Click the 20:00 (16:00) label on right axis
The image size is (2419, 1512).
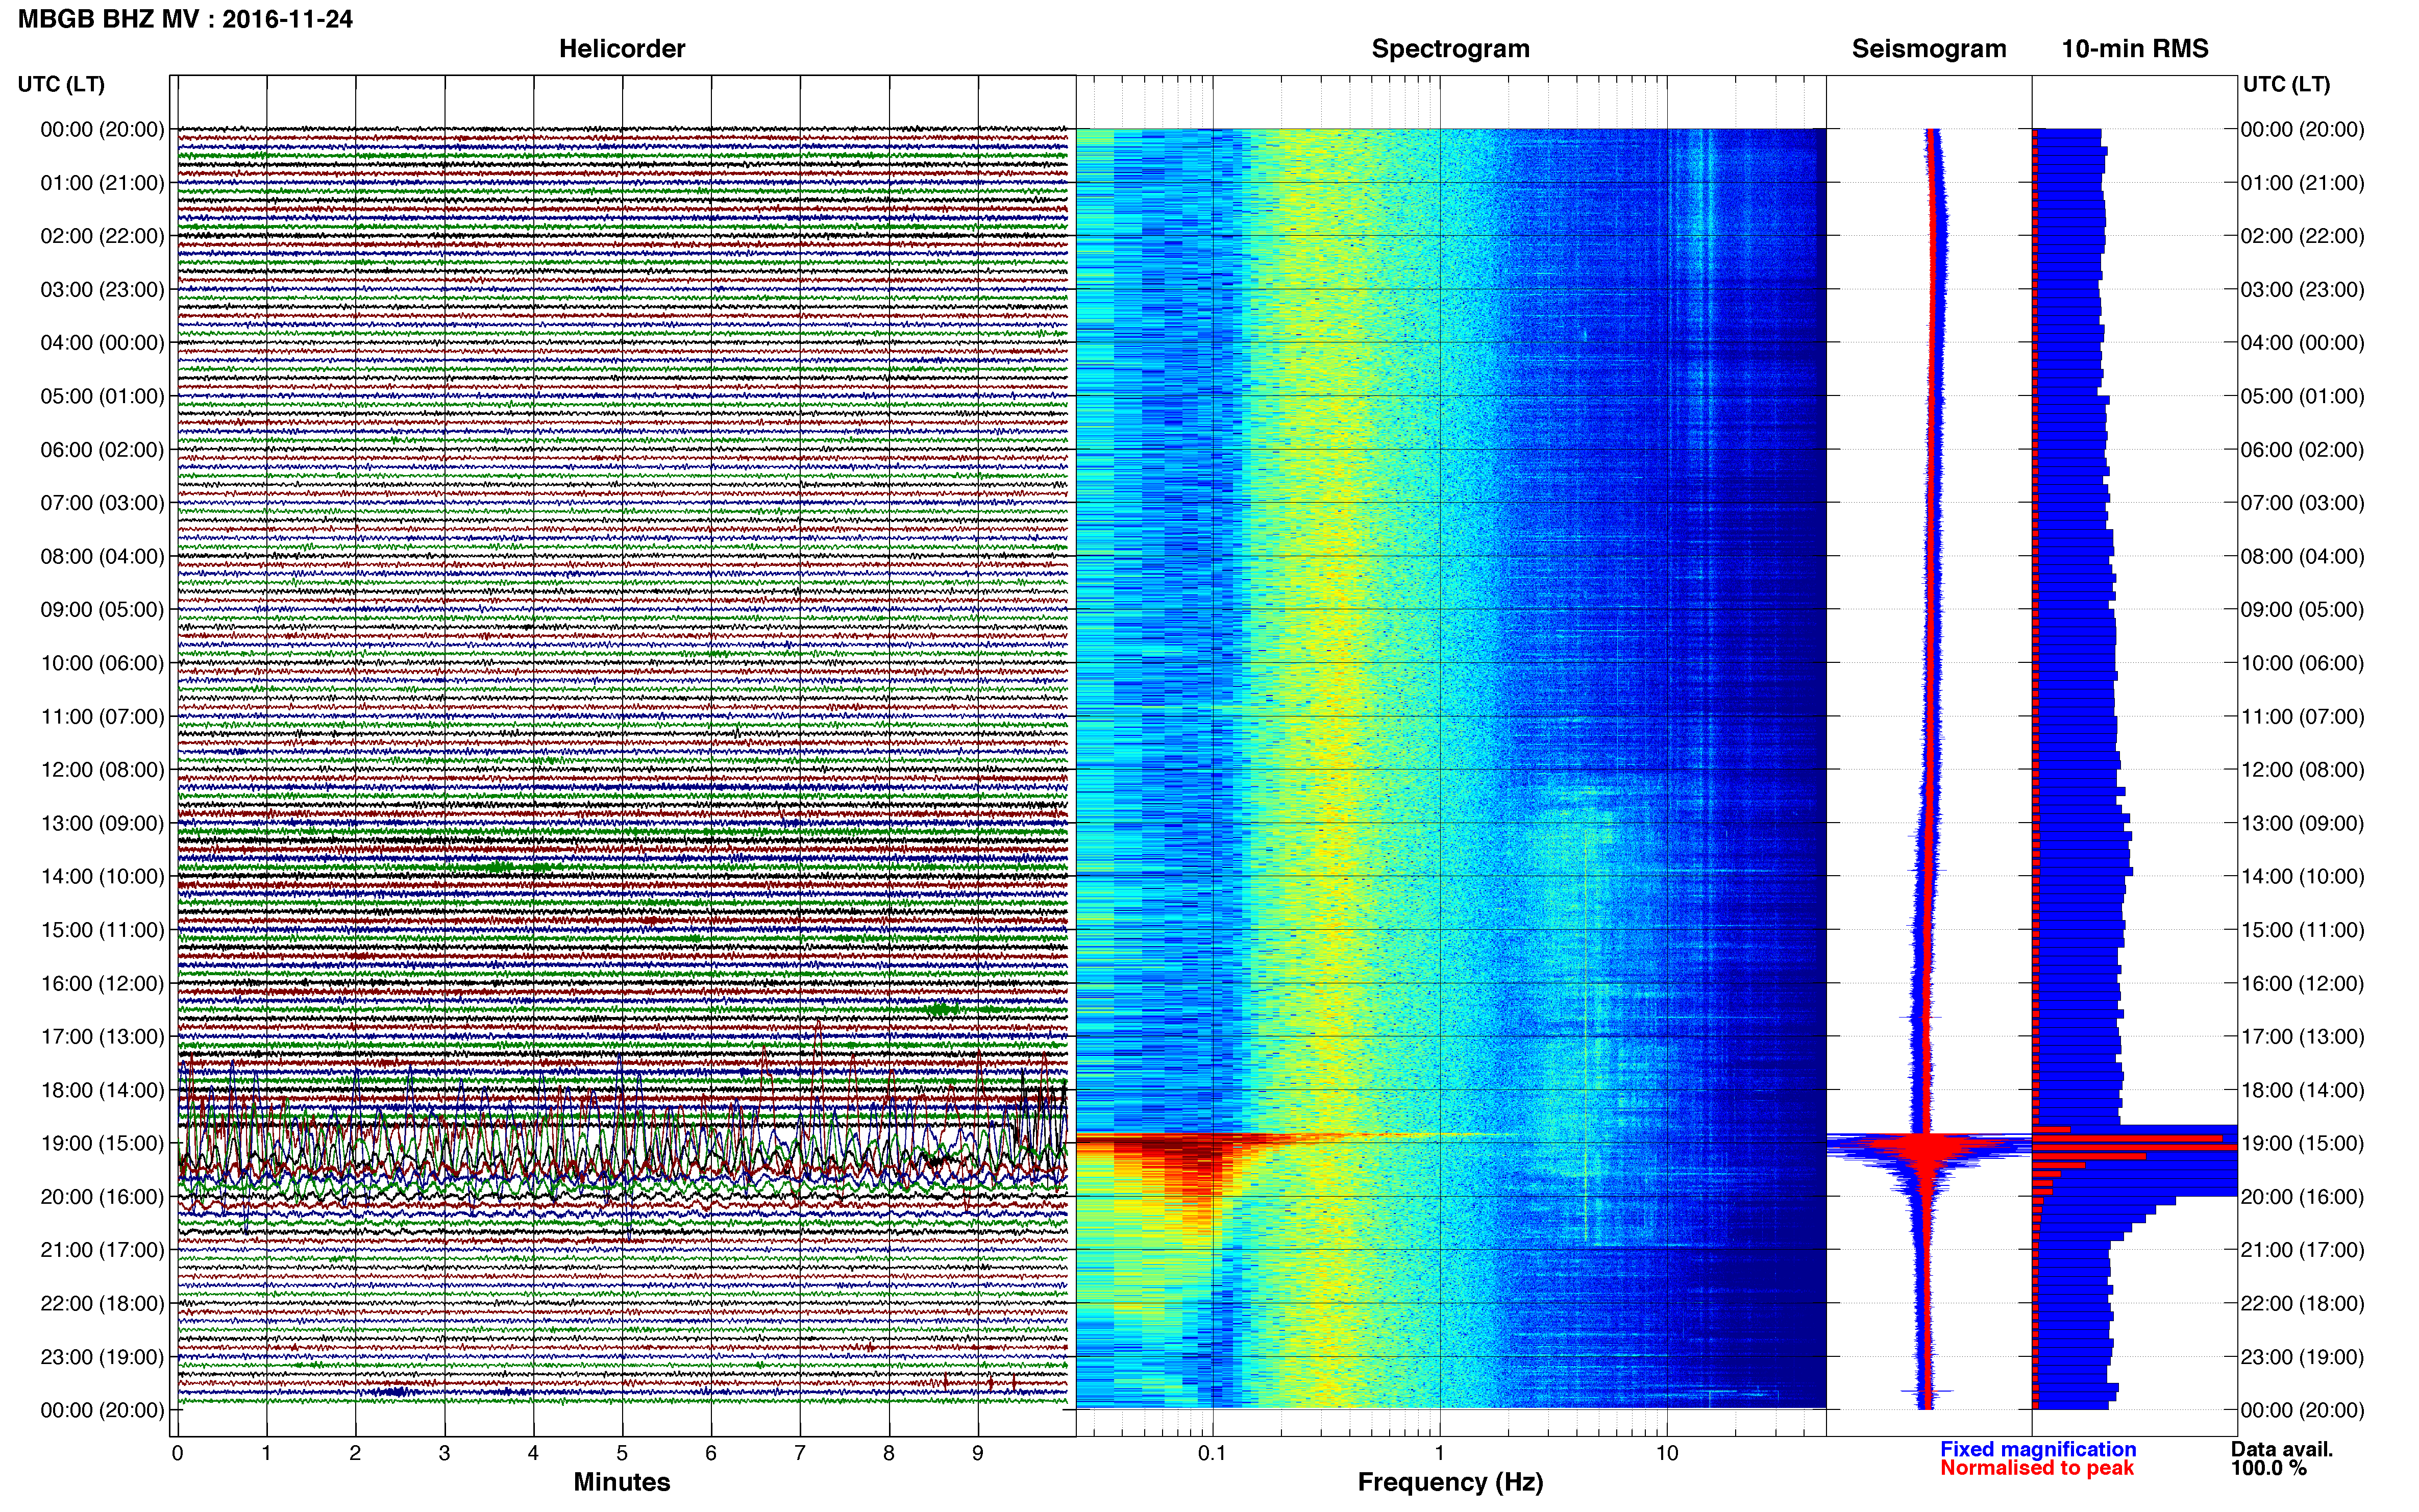(x=2302, y=1197)
